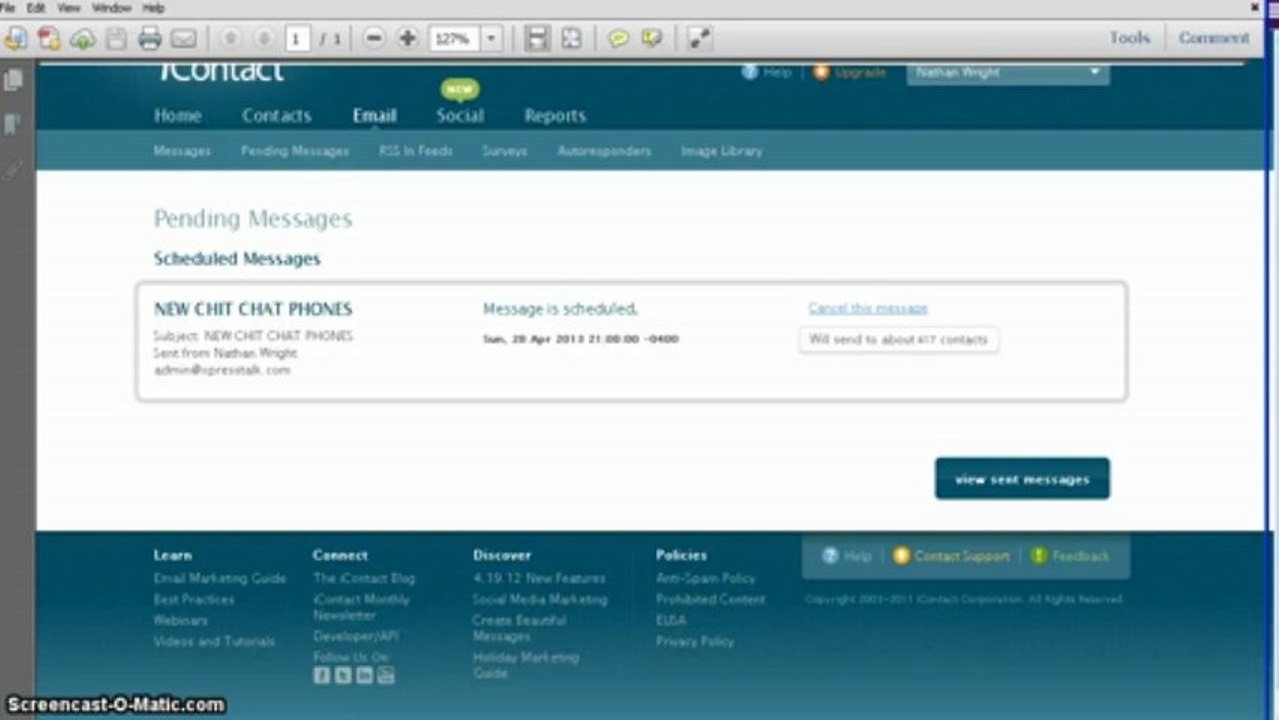Screen dimensions: 1279x720
Task: Click the Anti-Spam Policy footer link
Action: pyautogui.click(x=706, y=578)
